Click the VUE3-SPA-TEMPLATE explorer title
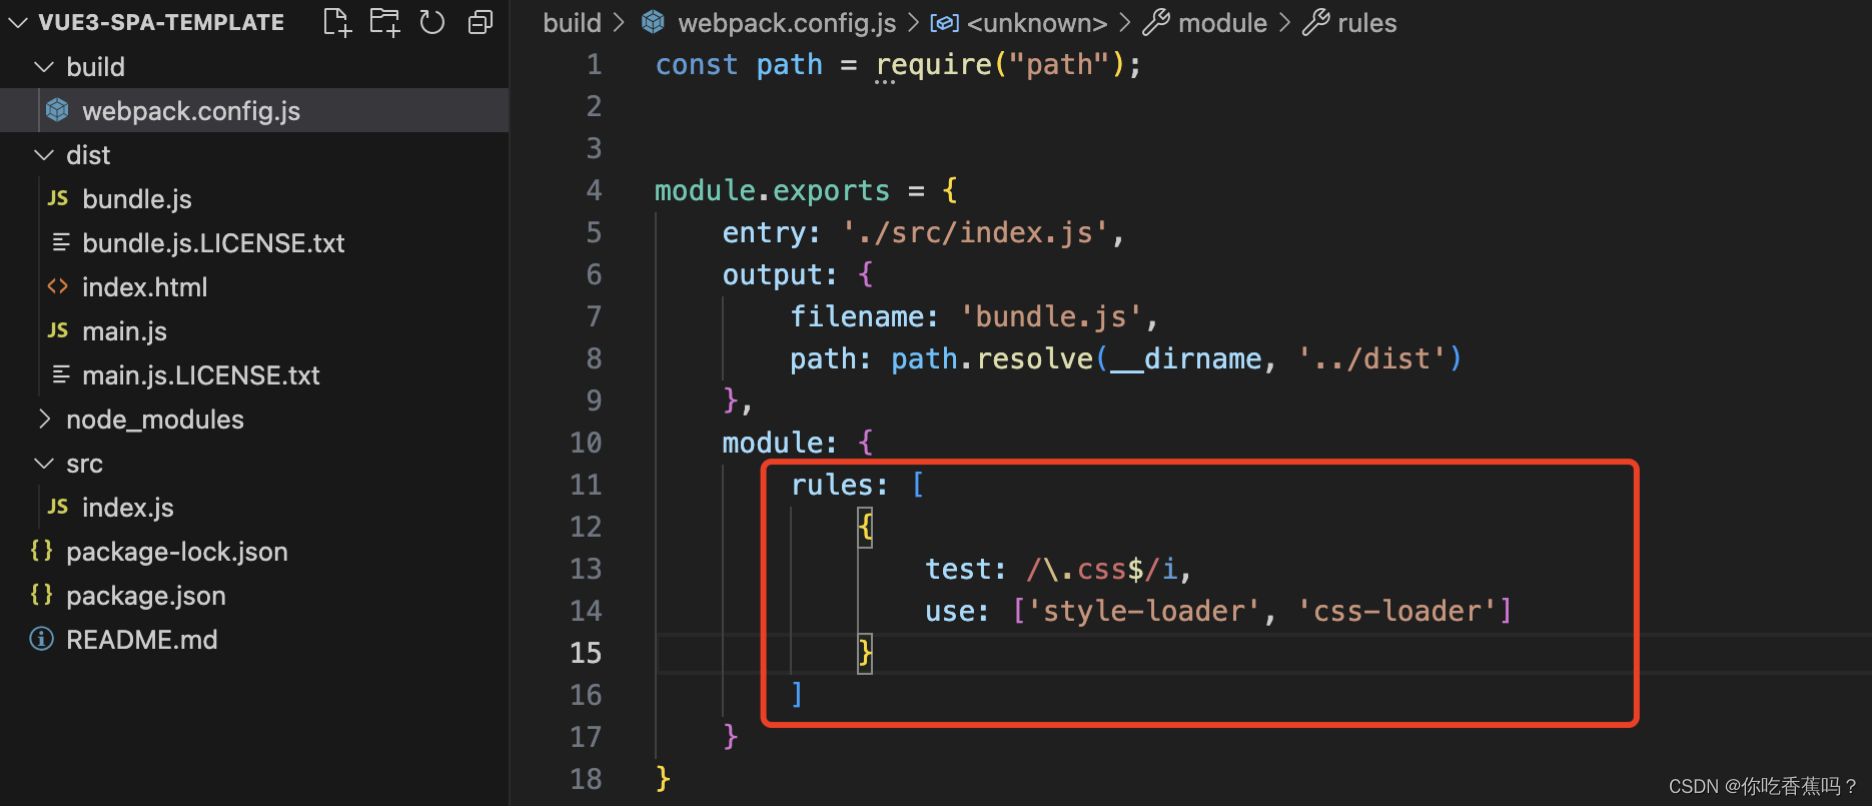 161,22
